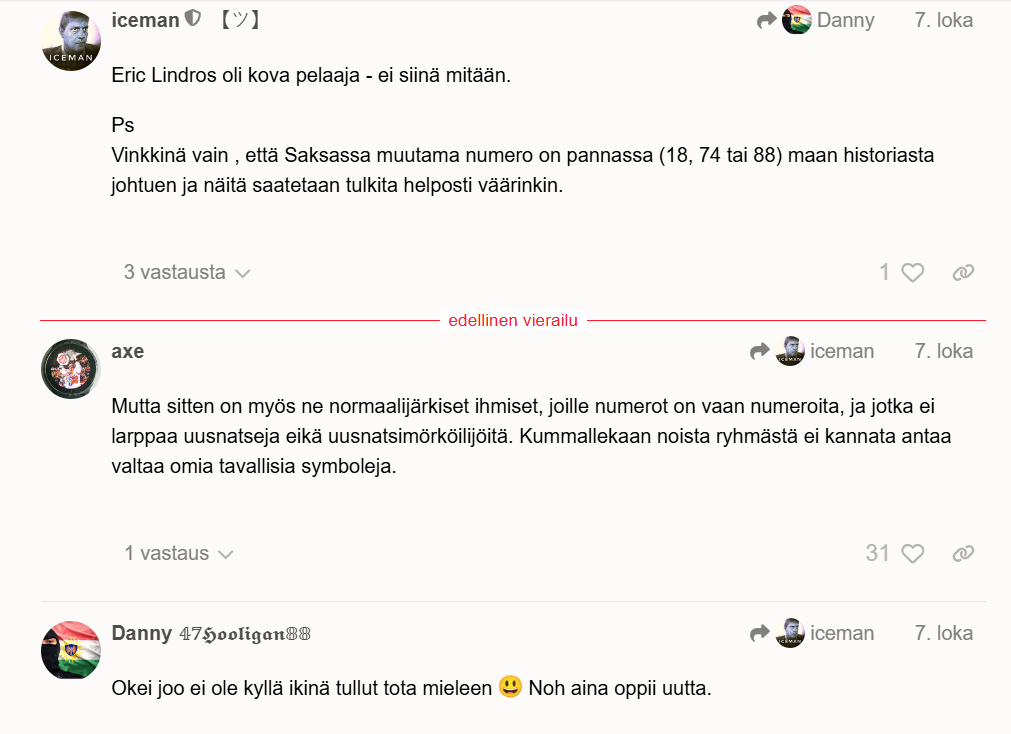Open Danny's username on the third post

tap(142, 633)
